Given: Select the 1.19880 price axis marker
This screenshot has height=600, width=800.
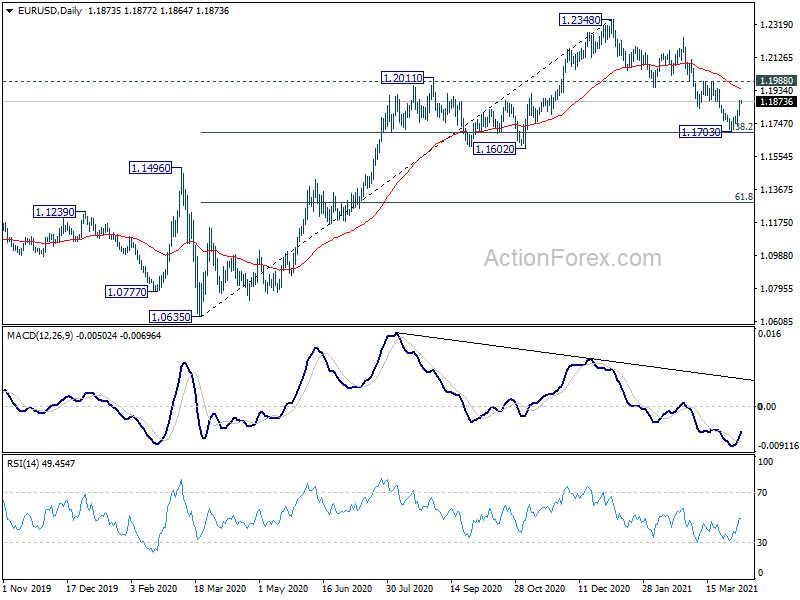Looking at the screenshot, I should tap(776, 81).
